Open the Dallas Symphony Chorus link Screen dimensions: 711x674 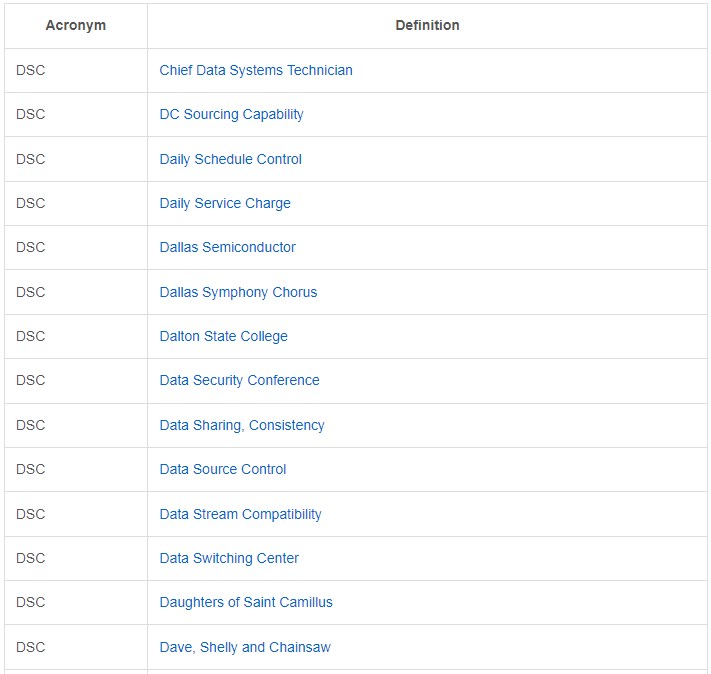[238, 292]
